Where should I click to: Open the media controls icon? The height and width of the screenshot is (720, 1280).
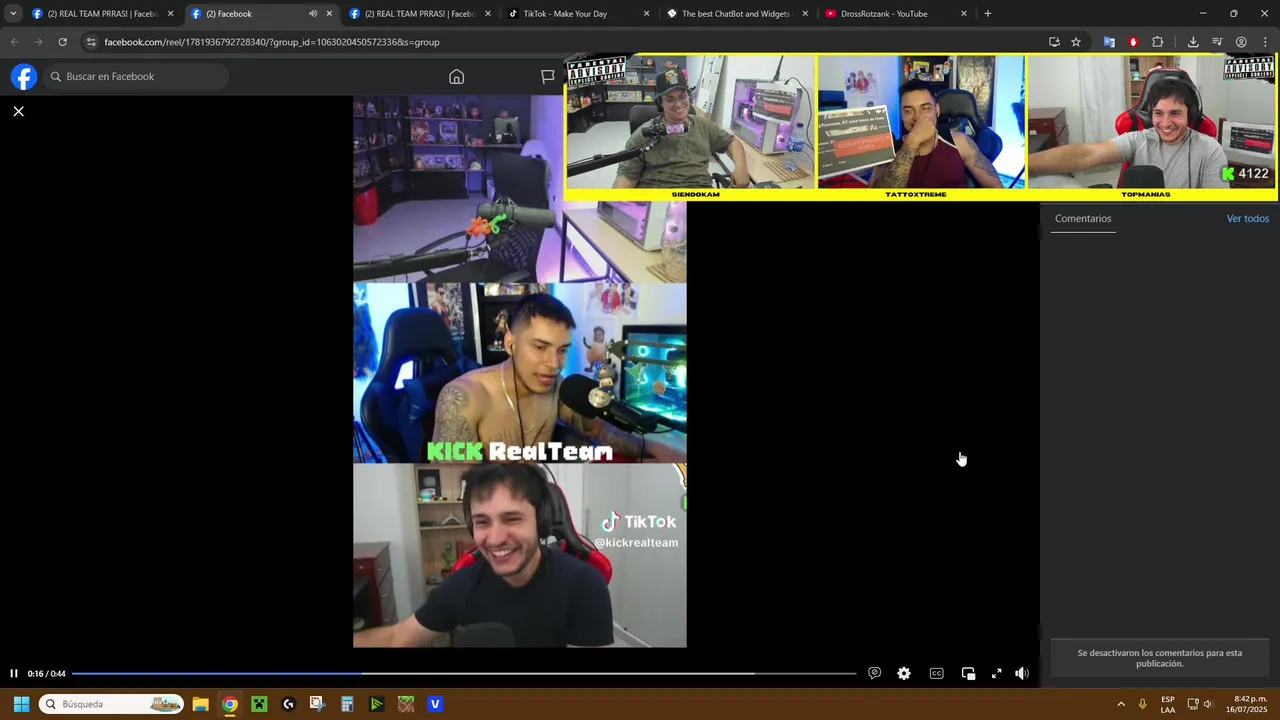1217,42
